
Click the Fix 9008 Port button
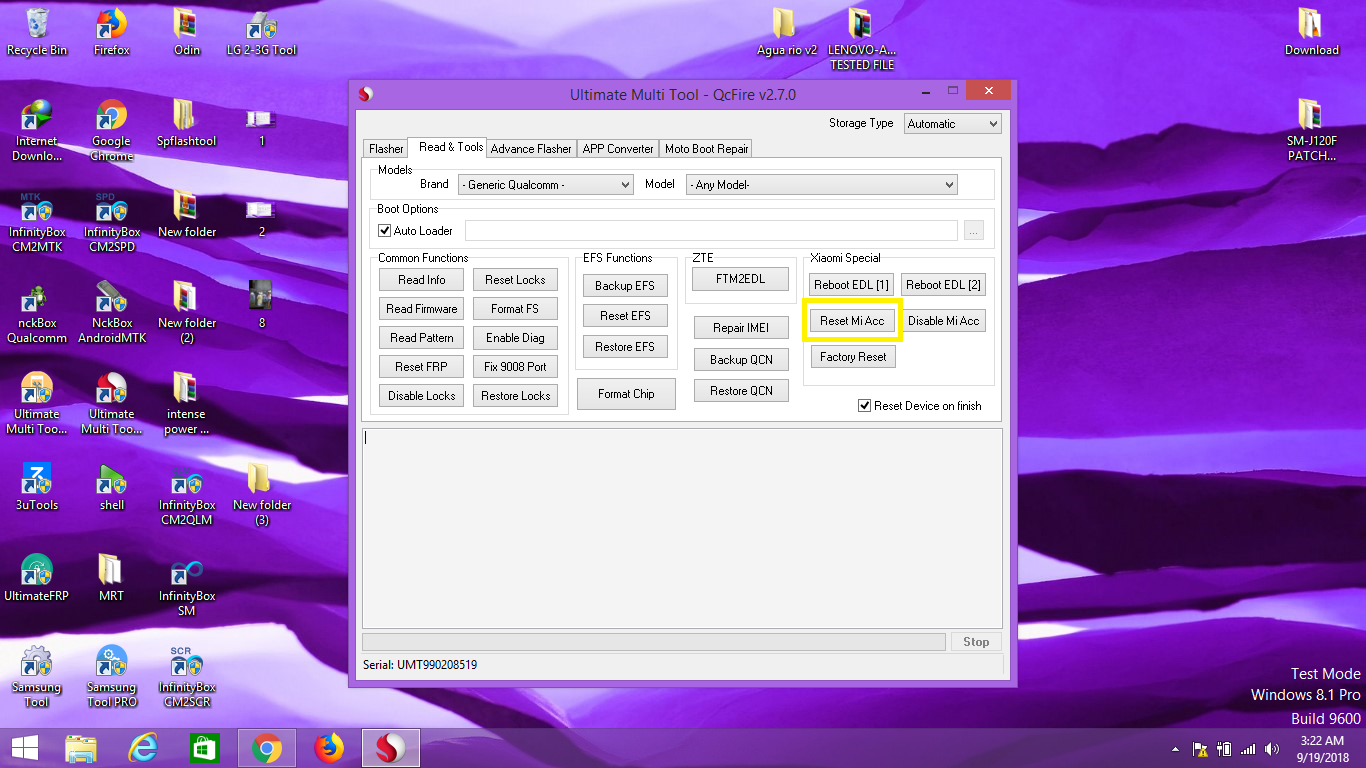click(515, 367)
